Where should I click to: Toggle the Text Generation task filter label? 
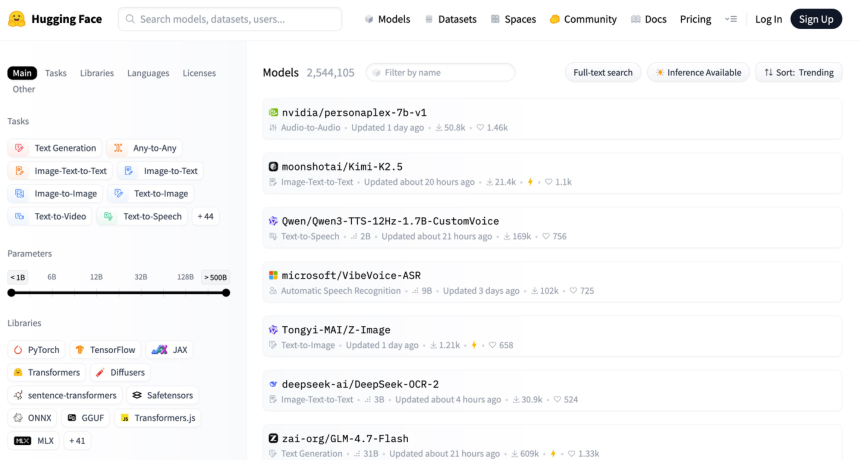65,148
